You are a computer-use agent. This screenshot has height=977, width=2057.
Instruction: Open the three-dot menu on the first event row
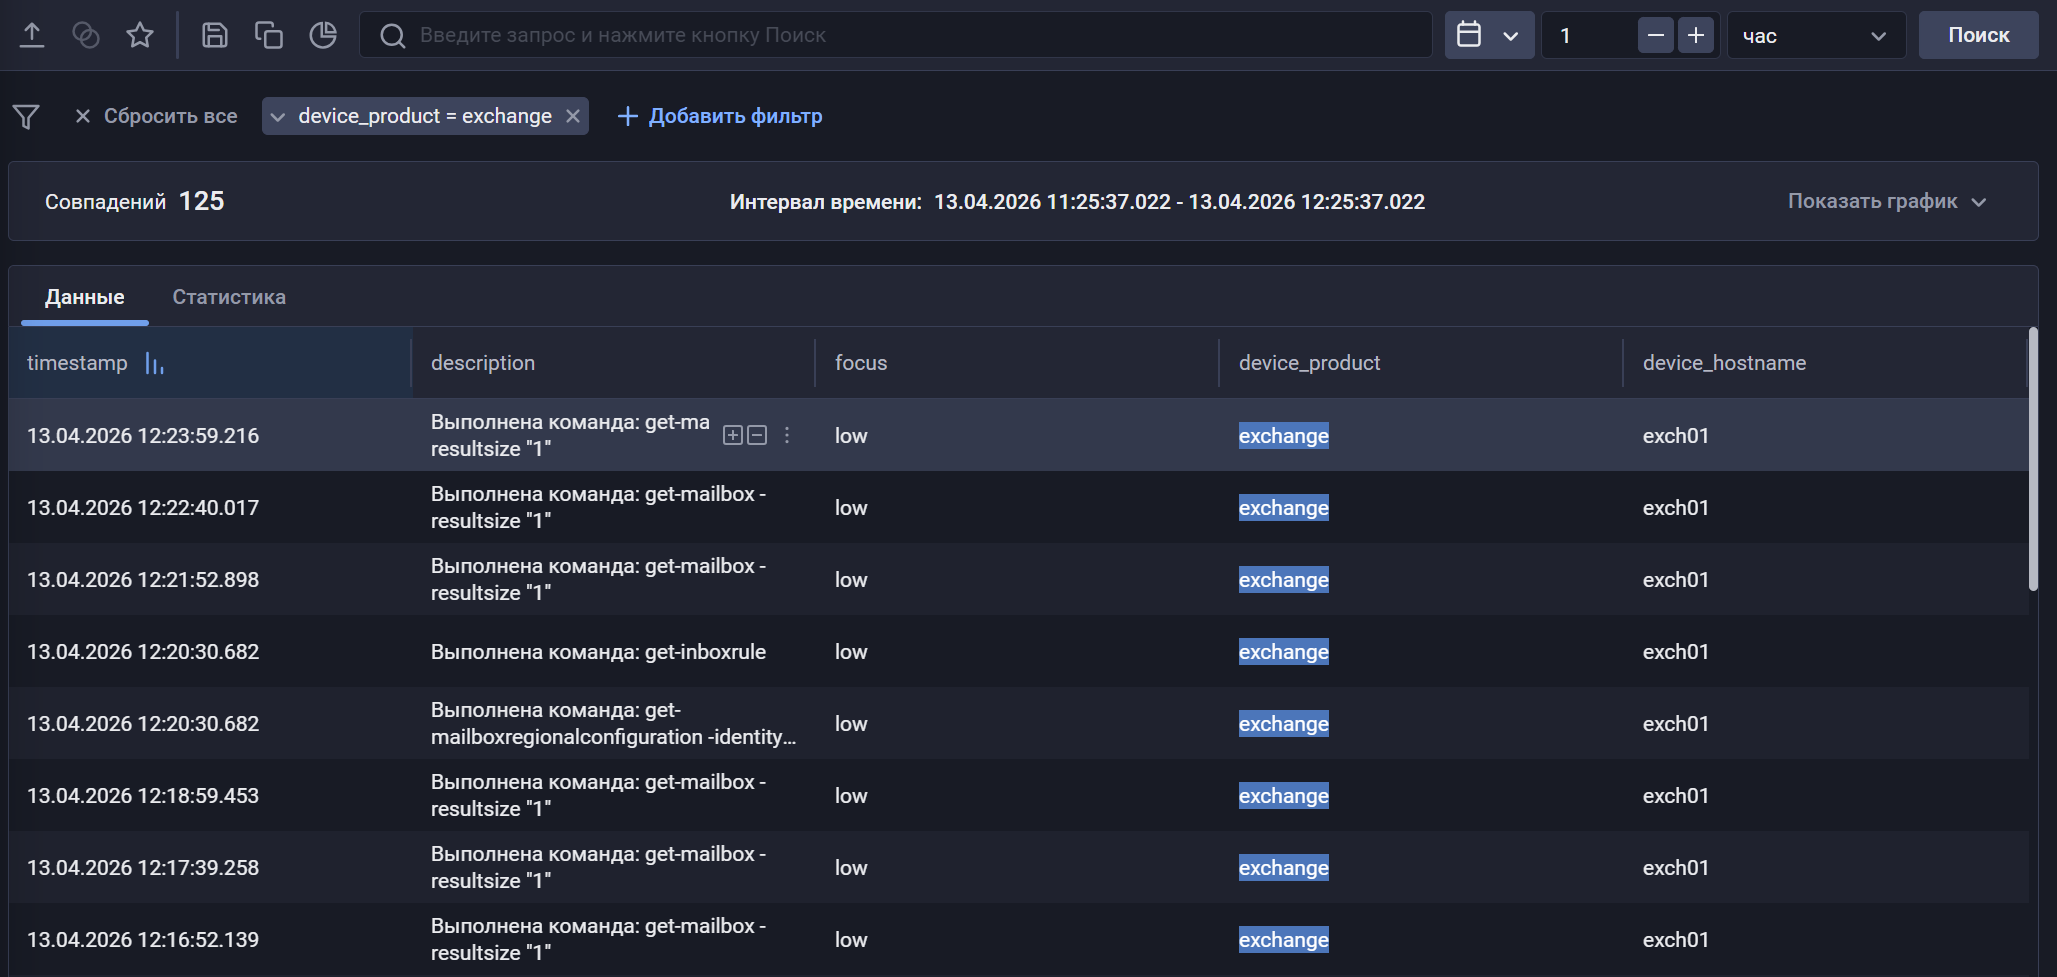[x=786, y=435]
